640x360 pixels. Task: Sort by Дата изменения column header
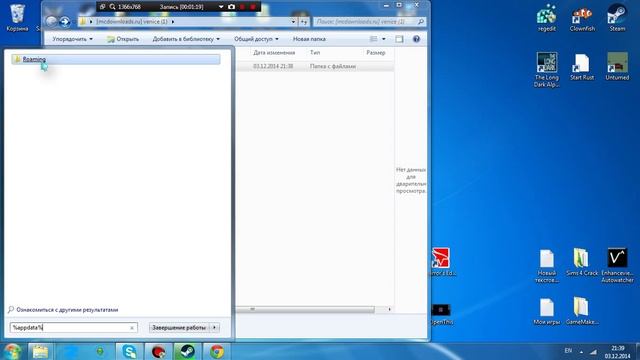click(x=274, y=53)
